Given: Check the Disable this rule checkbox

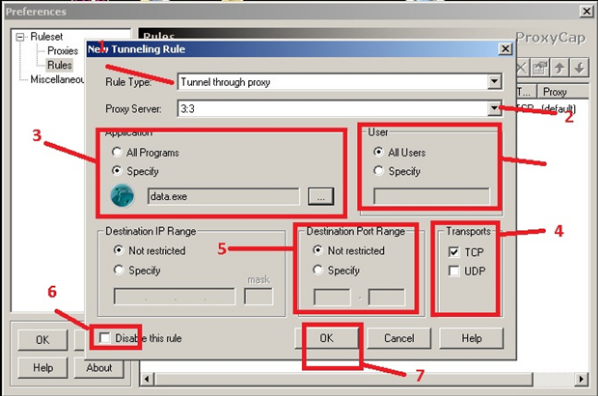Looking at the screenshot, I should coord(104,338).
